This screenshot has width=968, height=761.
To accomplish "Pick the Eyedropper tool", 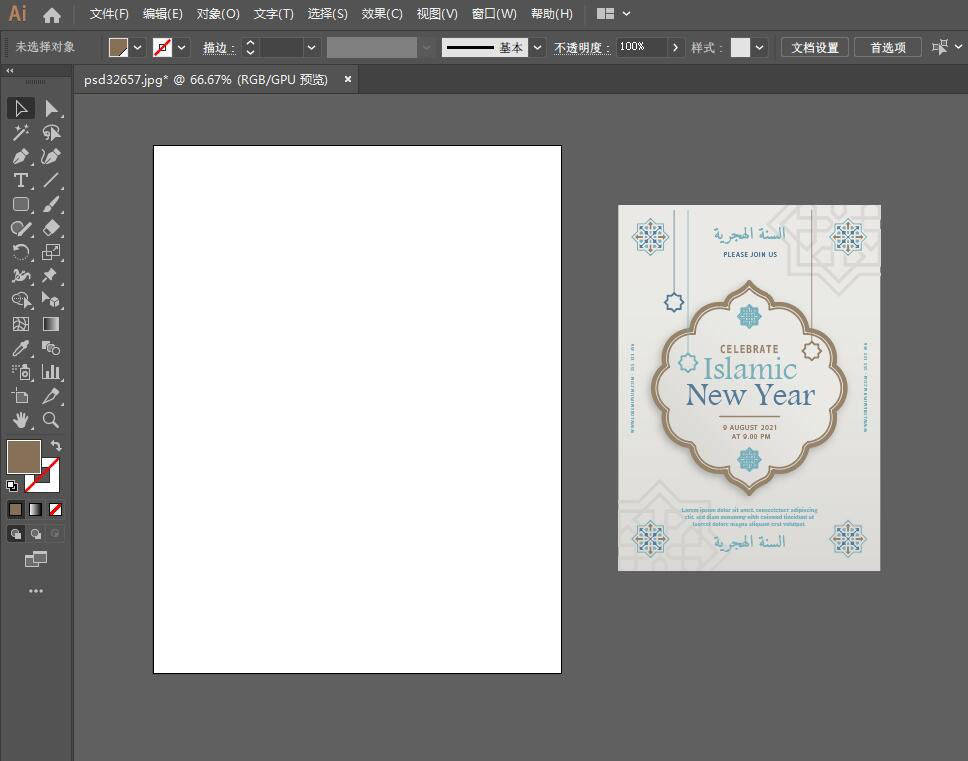I will point(20,348).
